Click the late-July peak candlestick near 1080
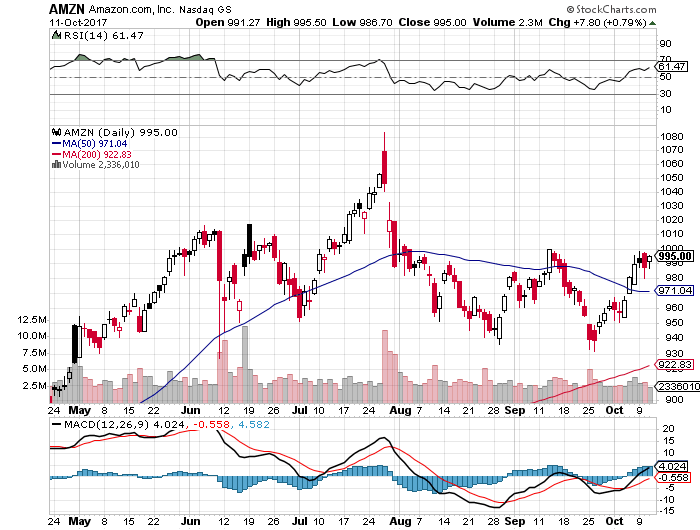Screen dimensions: 700x530 click(384, 163)
